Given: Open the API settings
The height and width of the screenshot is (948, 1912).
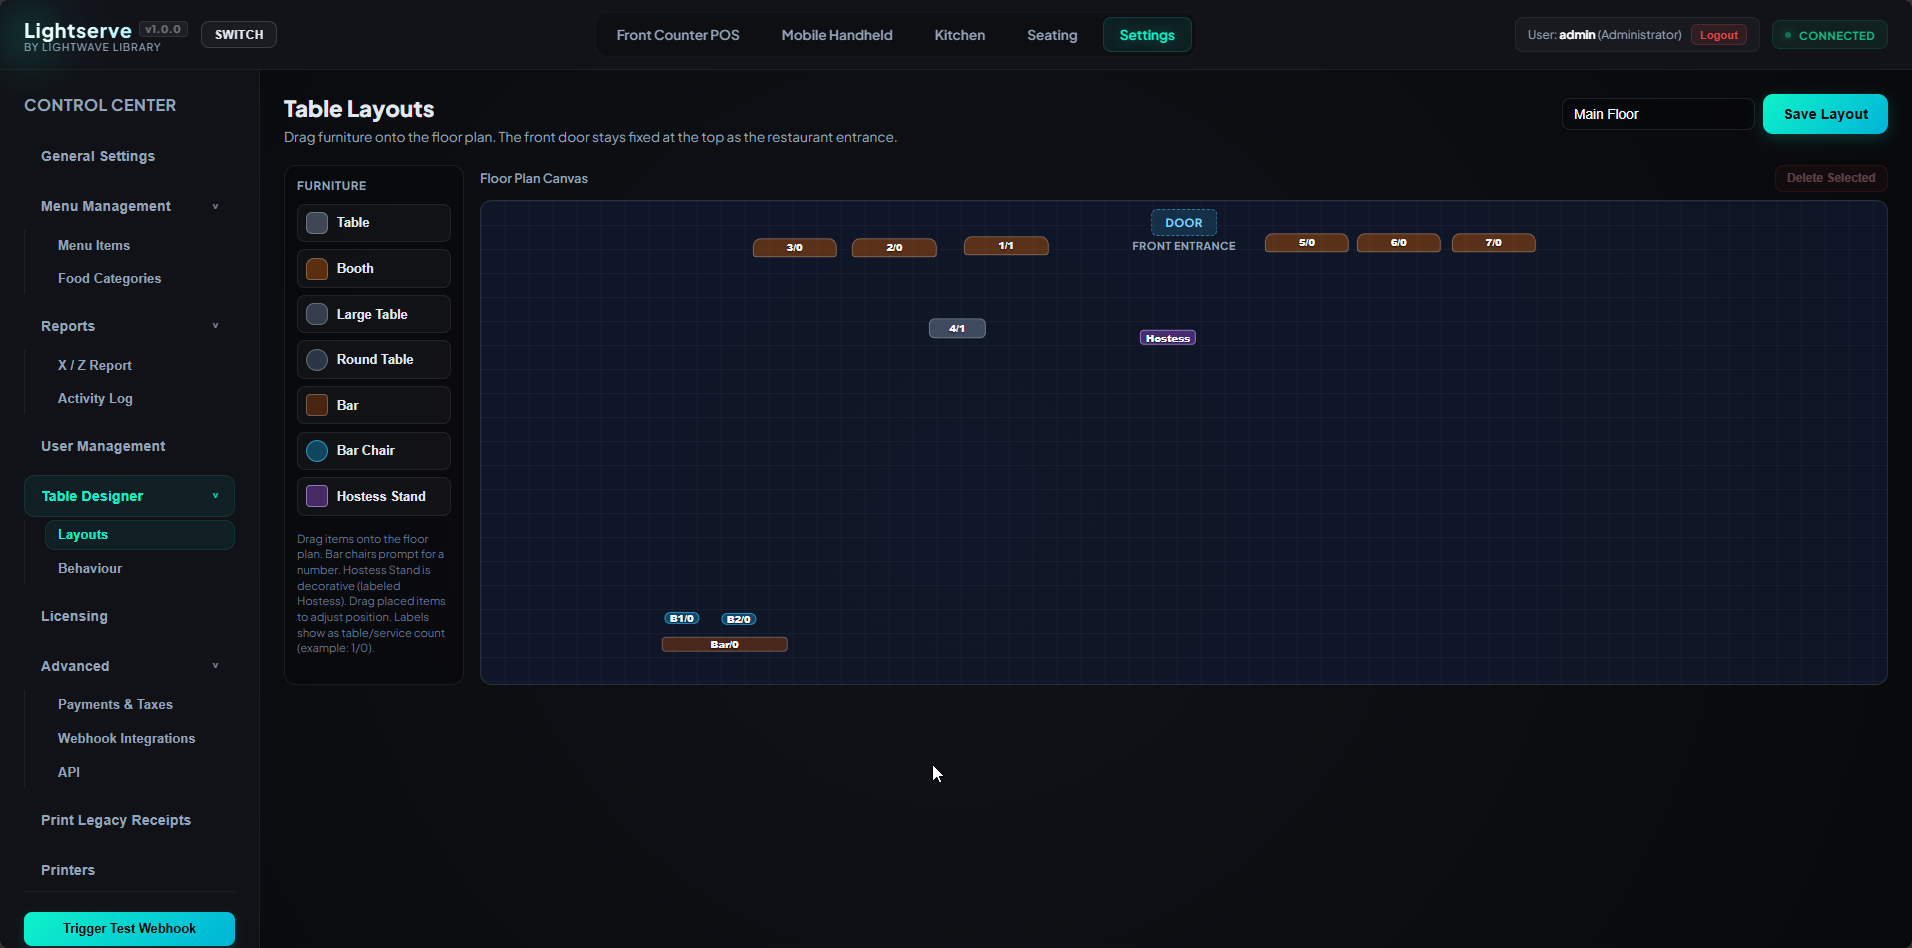Looking at the screenshot, I should [x=69, y=772].
